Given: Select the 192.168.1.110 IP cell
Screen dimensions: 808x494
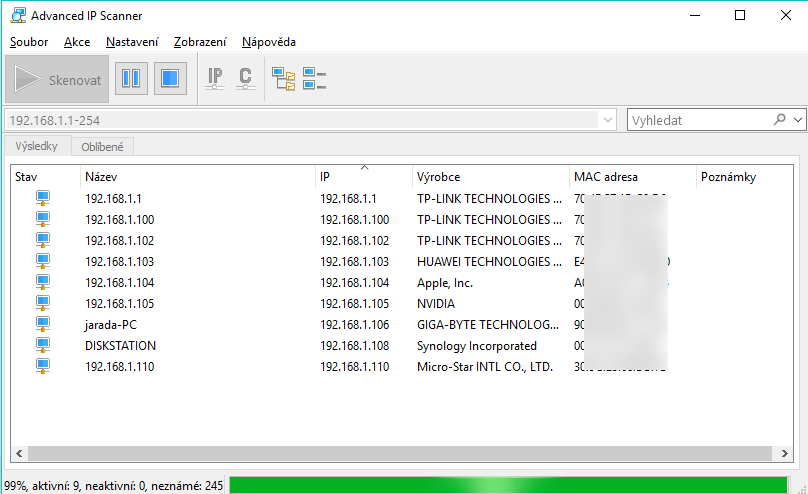Looking at the screenshot, I should coord(355,367).
